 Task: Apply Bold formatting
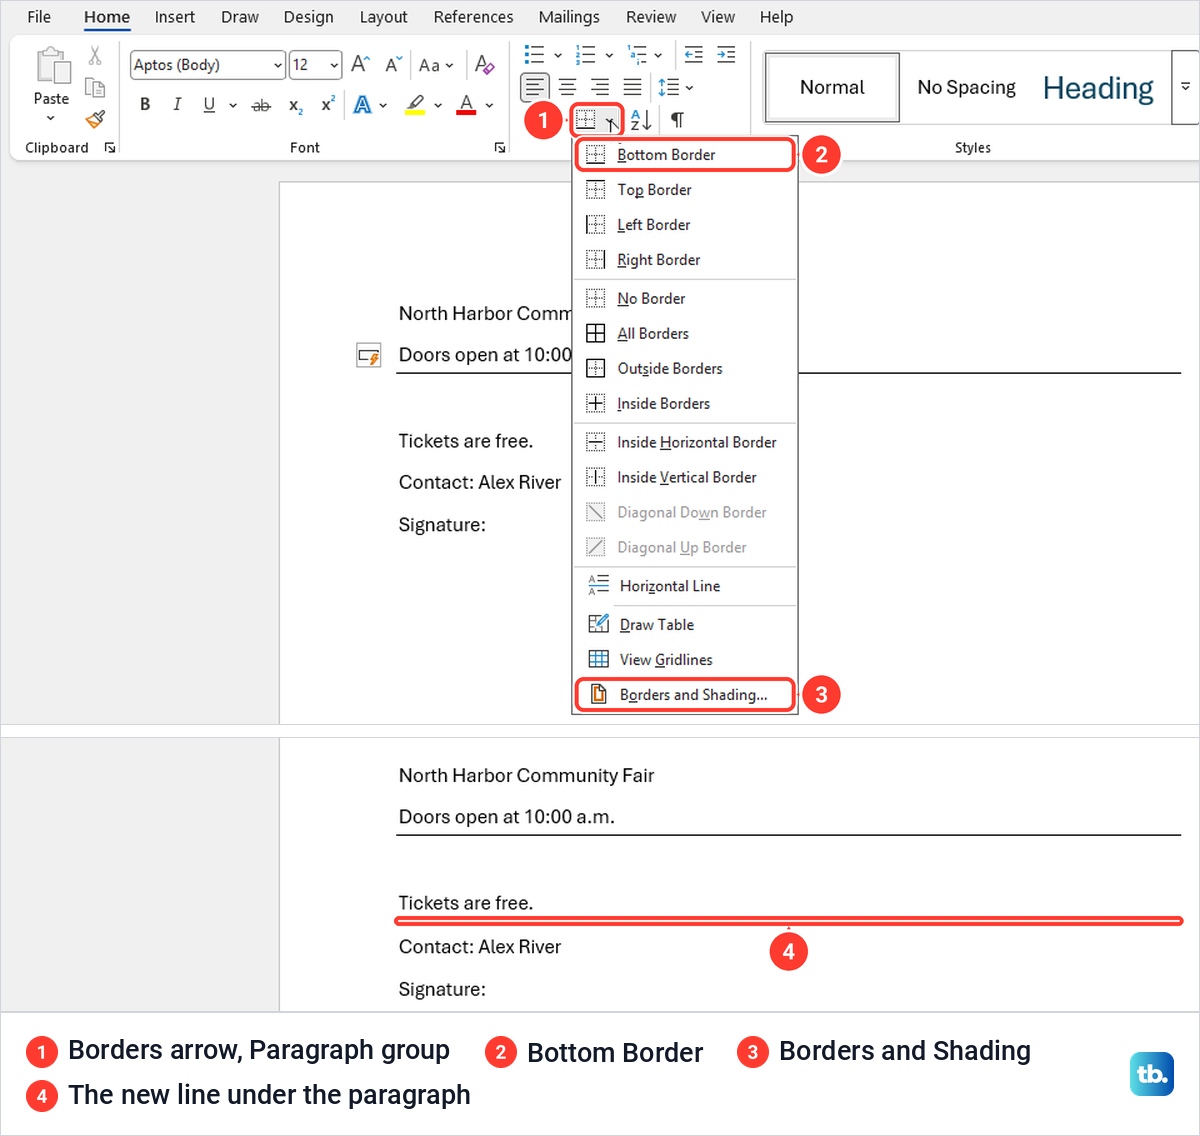pyautogui.click(x=145, y=104)
